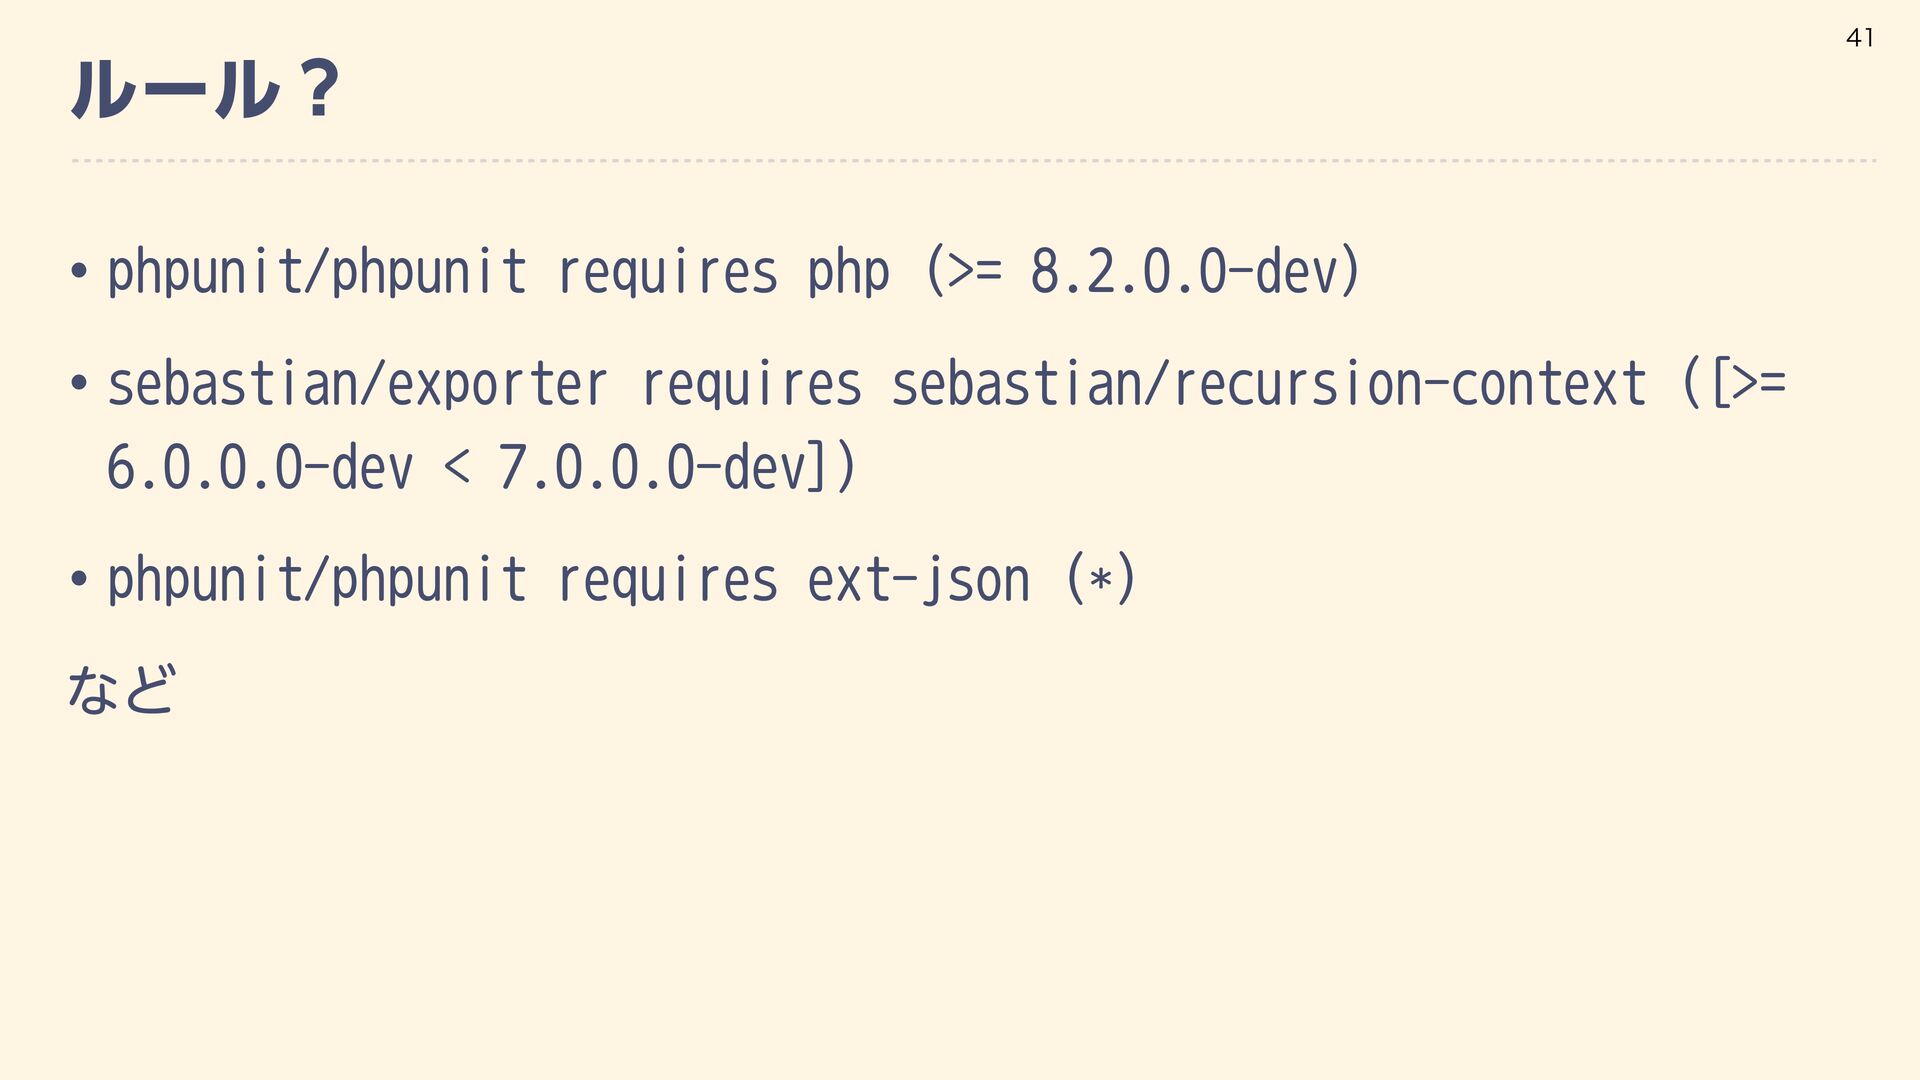Select the sebastian/exporter package name
Image resolution: width=1920 pixels, height=1080 pixels.
coord(357,384)
